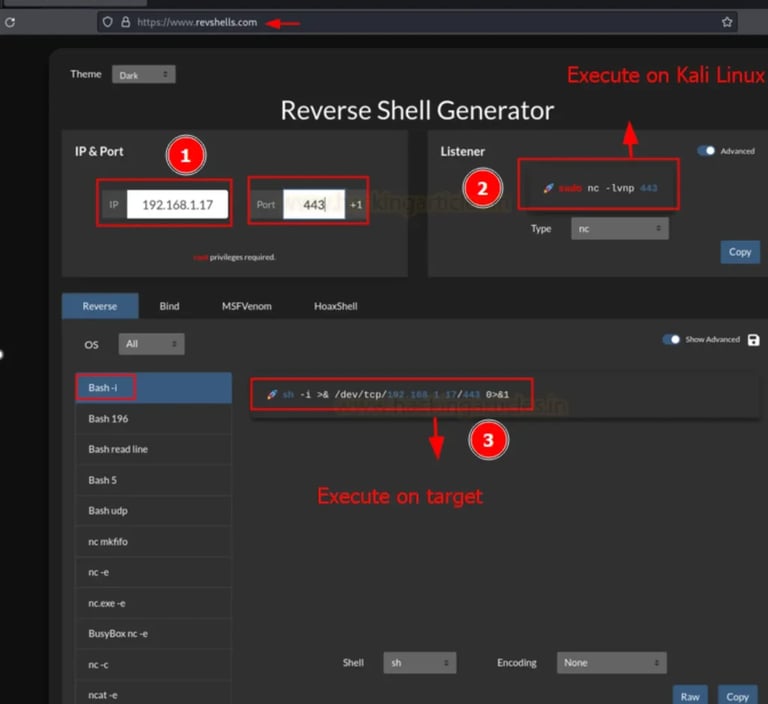The image size is (768, 704).
Task: Toggle the Show Advanced switch
Action: pyautogui.click(x=671, y=340)
